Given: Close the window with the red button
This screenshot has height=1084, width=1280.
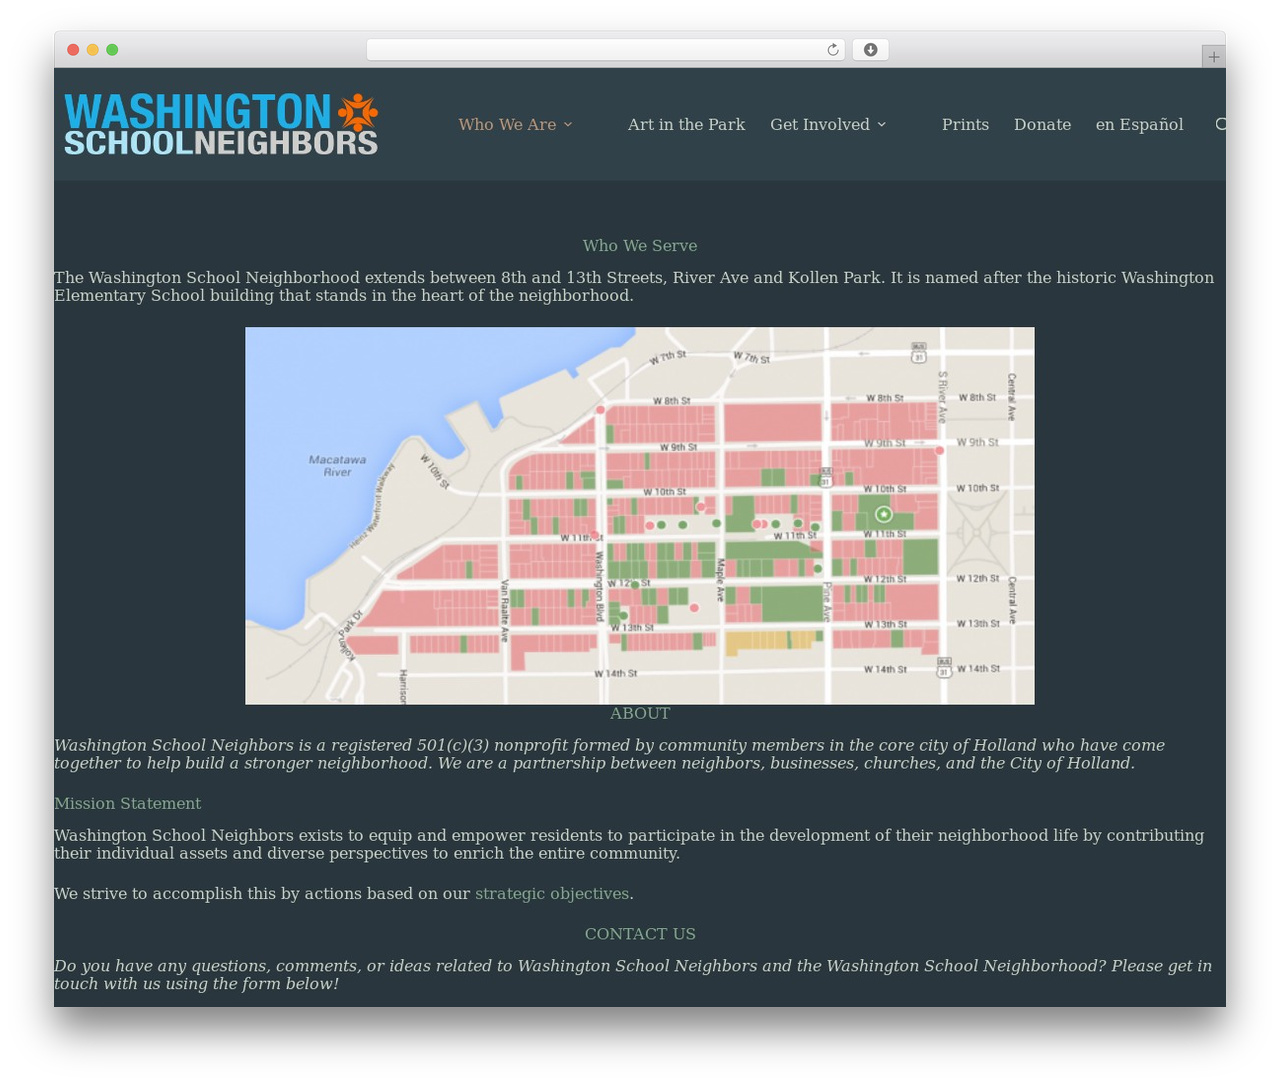Looking at the screenshot, I should click(73, 50).
